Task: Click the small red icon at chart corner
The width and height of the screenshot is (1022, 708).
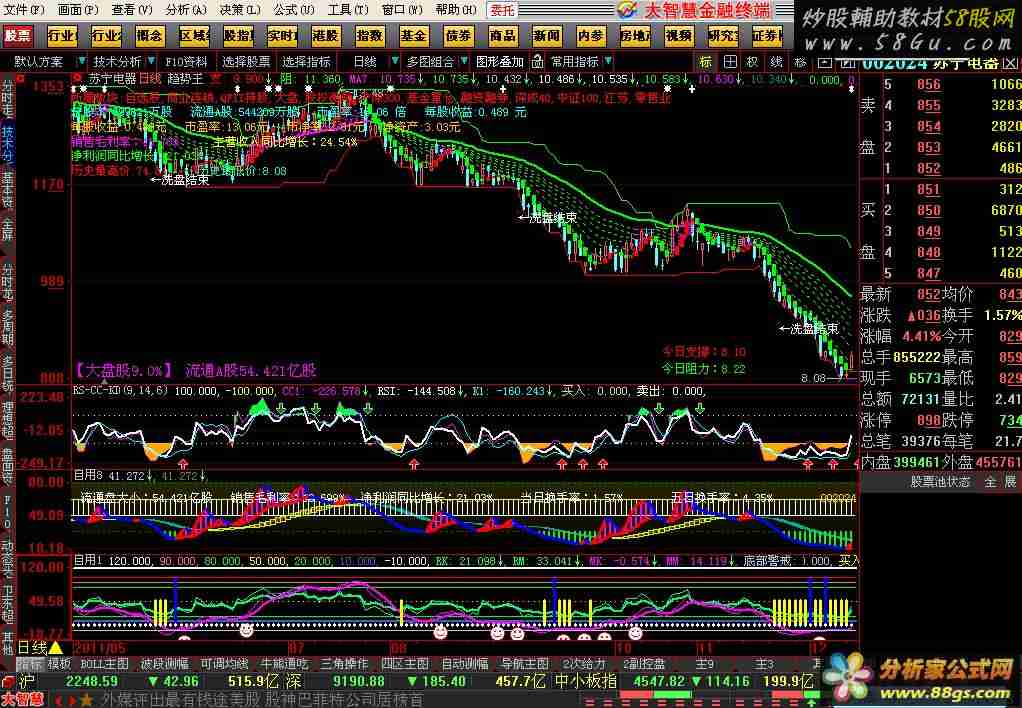Action: [x=21, y=79]
